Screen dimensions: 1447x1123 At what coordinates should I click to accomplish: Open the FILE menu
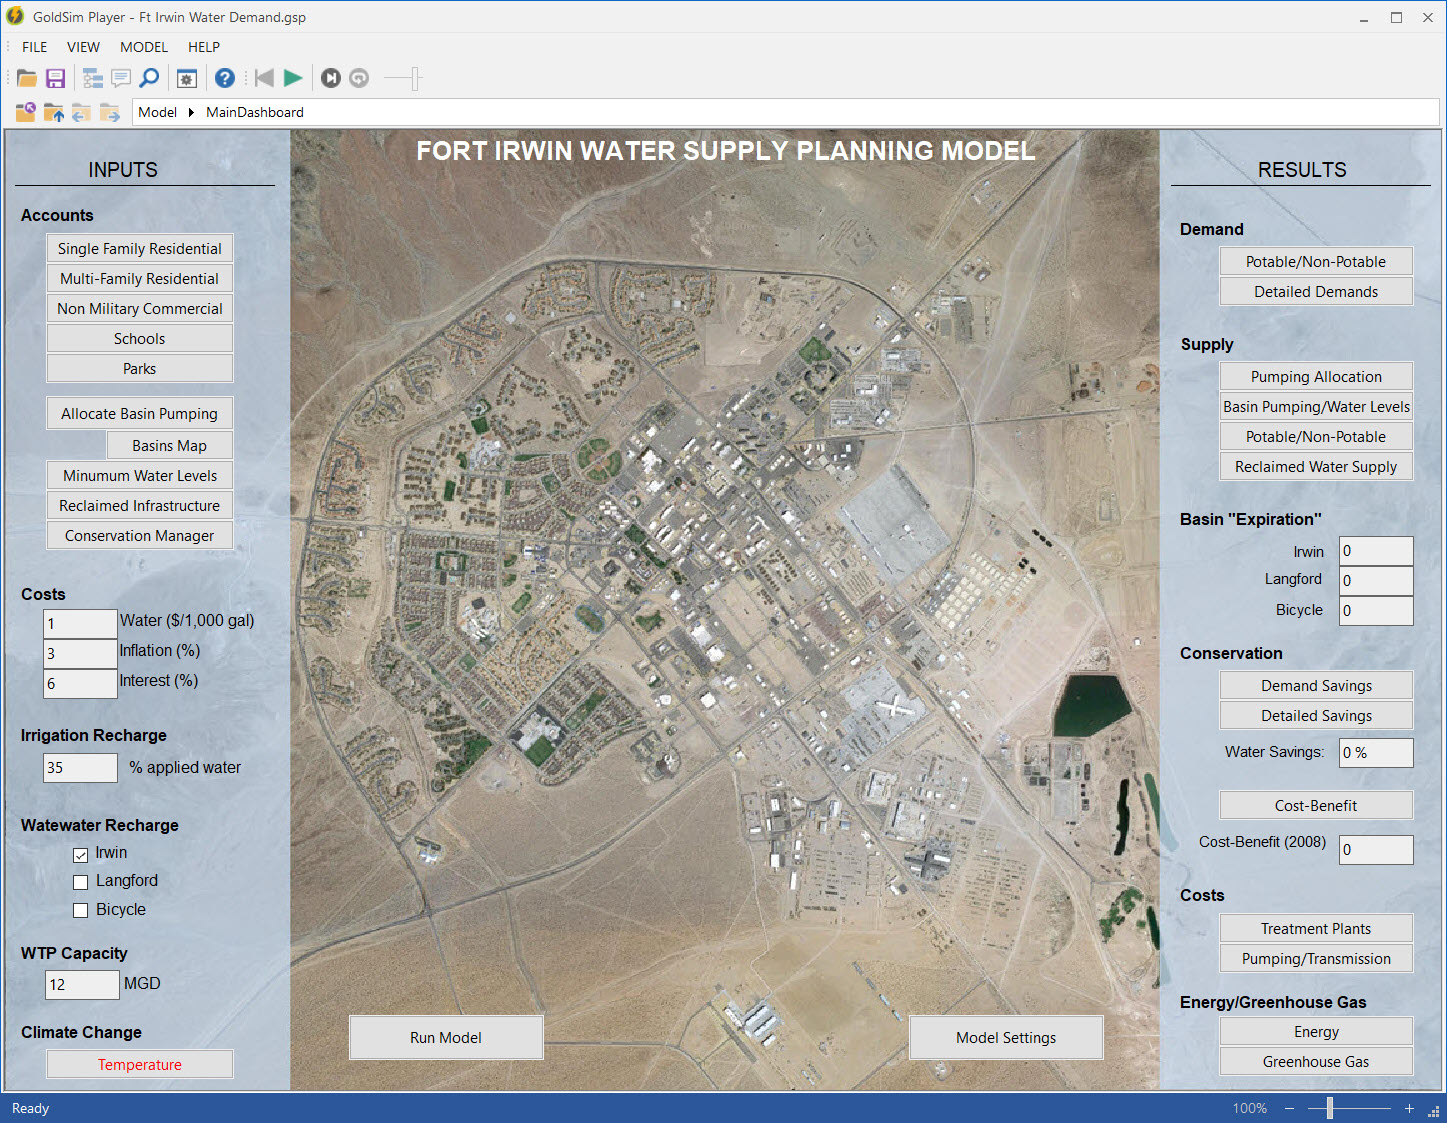point(35,47)
